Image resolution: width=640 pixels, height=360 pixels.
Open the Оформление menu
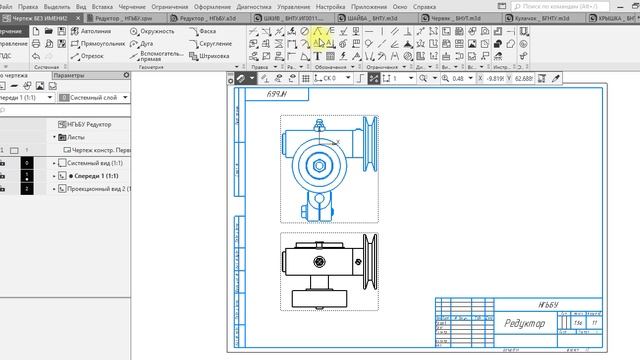tap(212, 7)
